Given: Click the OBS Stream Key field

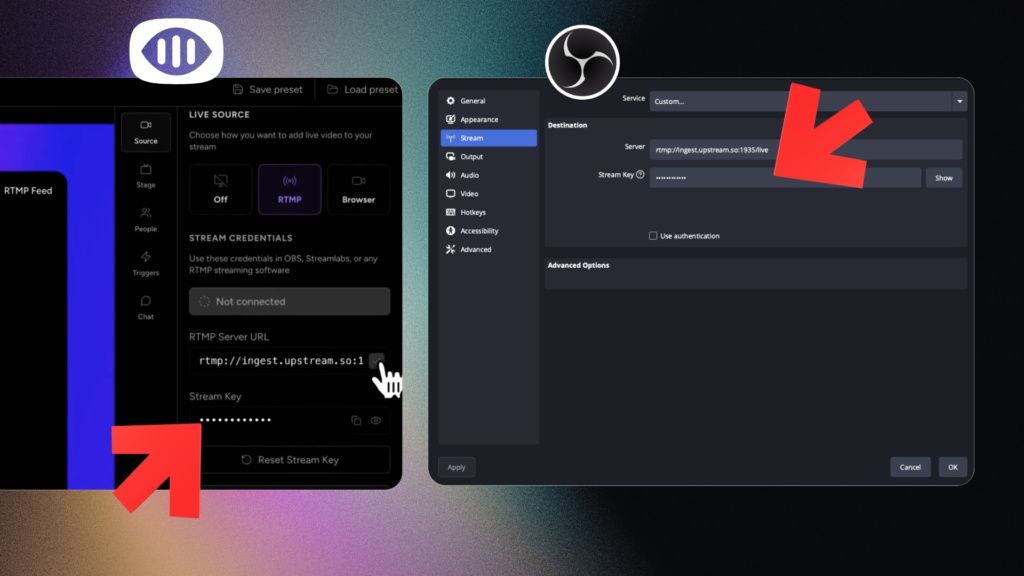Looking at the screenshot, I should 785,178.
